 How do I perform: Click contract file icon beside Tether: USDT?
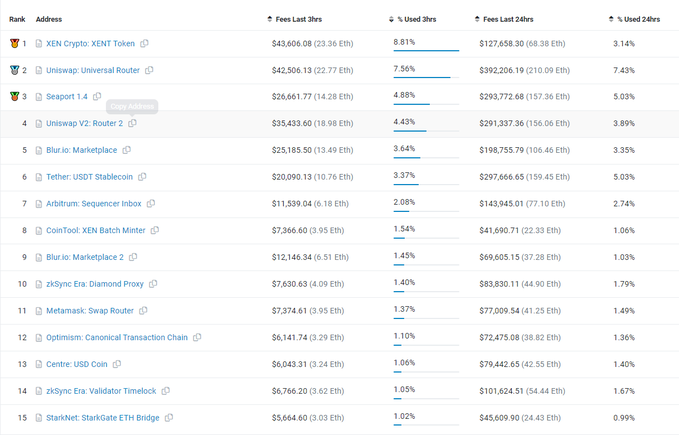(x=39, y=177)
